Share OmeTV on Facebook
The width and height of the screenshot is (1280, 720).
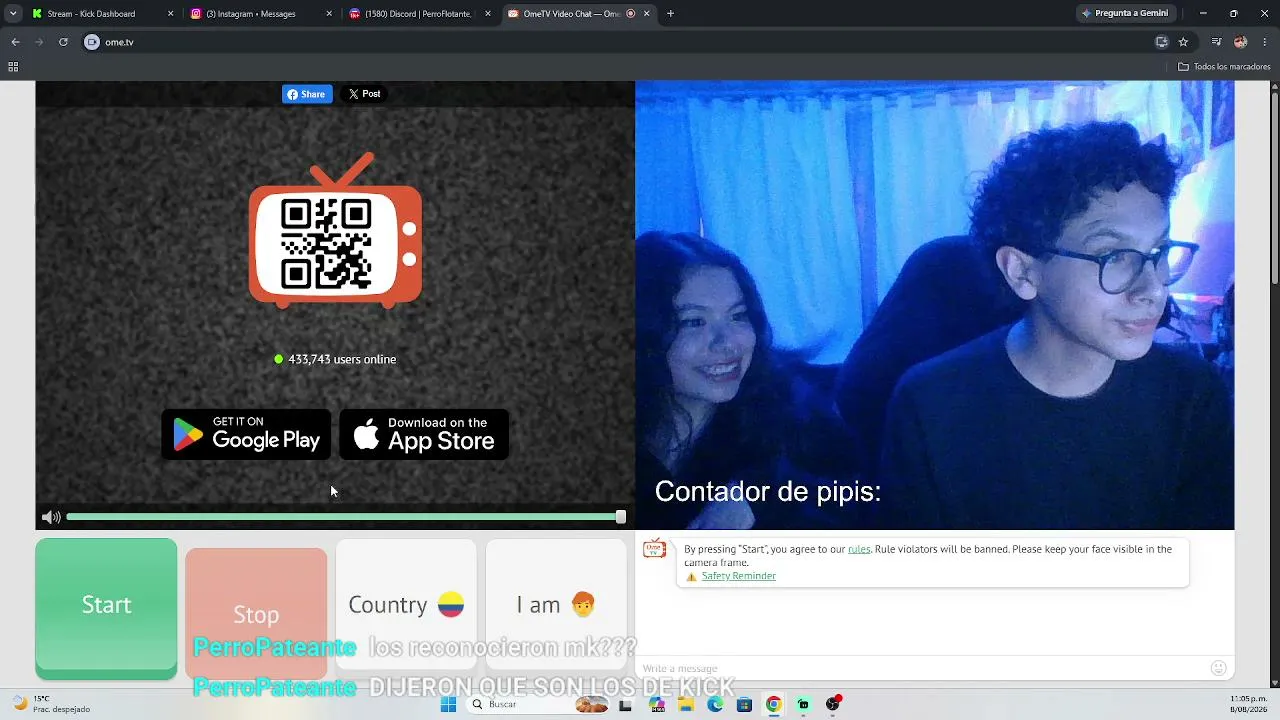tap(307, 94)
